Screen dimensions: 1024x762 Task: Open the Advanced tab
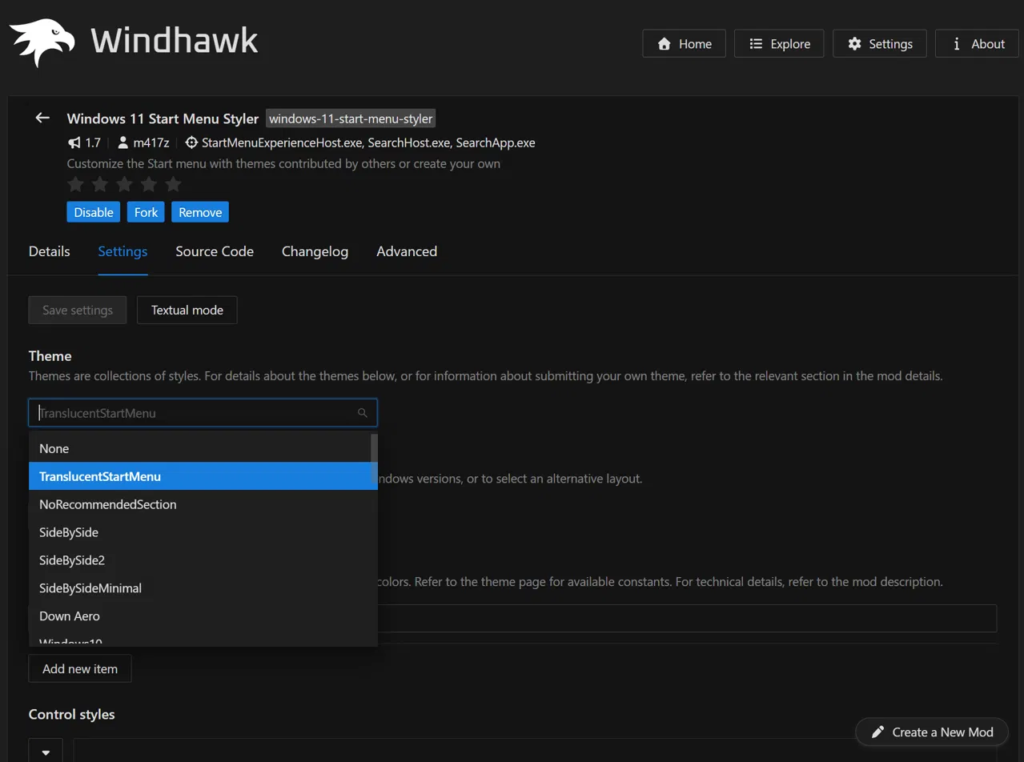coord(407,251)
